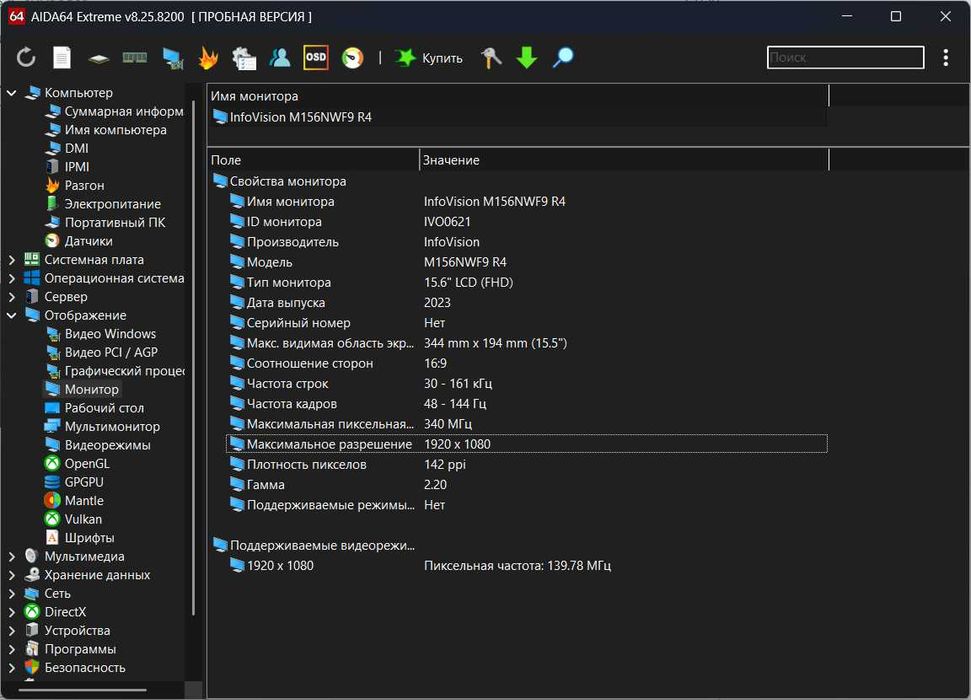Click the Шрифты font icon

pyautogui.click(x=53, y=538)
